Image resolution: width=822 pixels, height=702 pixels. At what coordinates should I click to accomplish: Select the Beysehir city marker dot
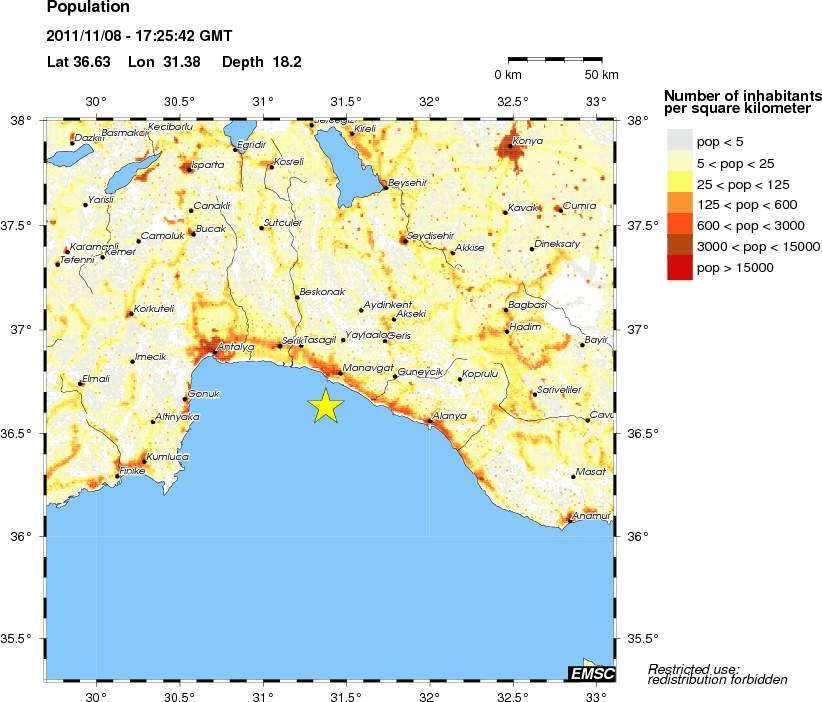pos(386,187)
